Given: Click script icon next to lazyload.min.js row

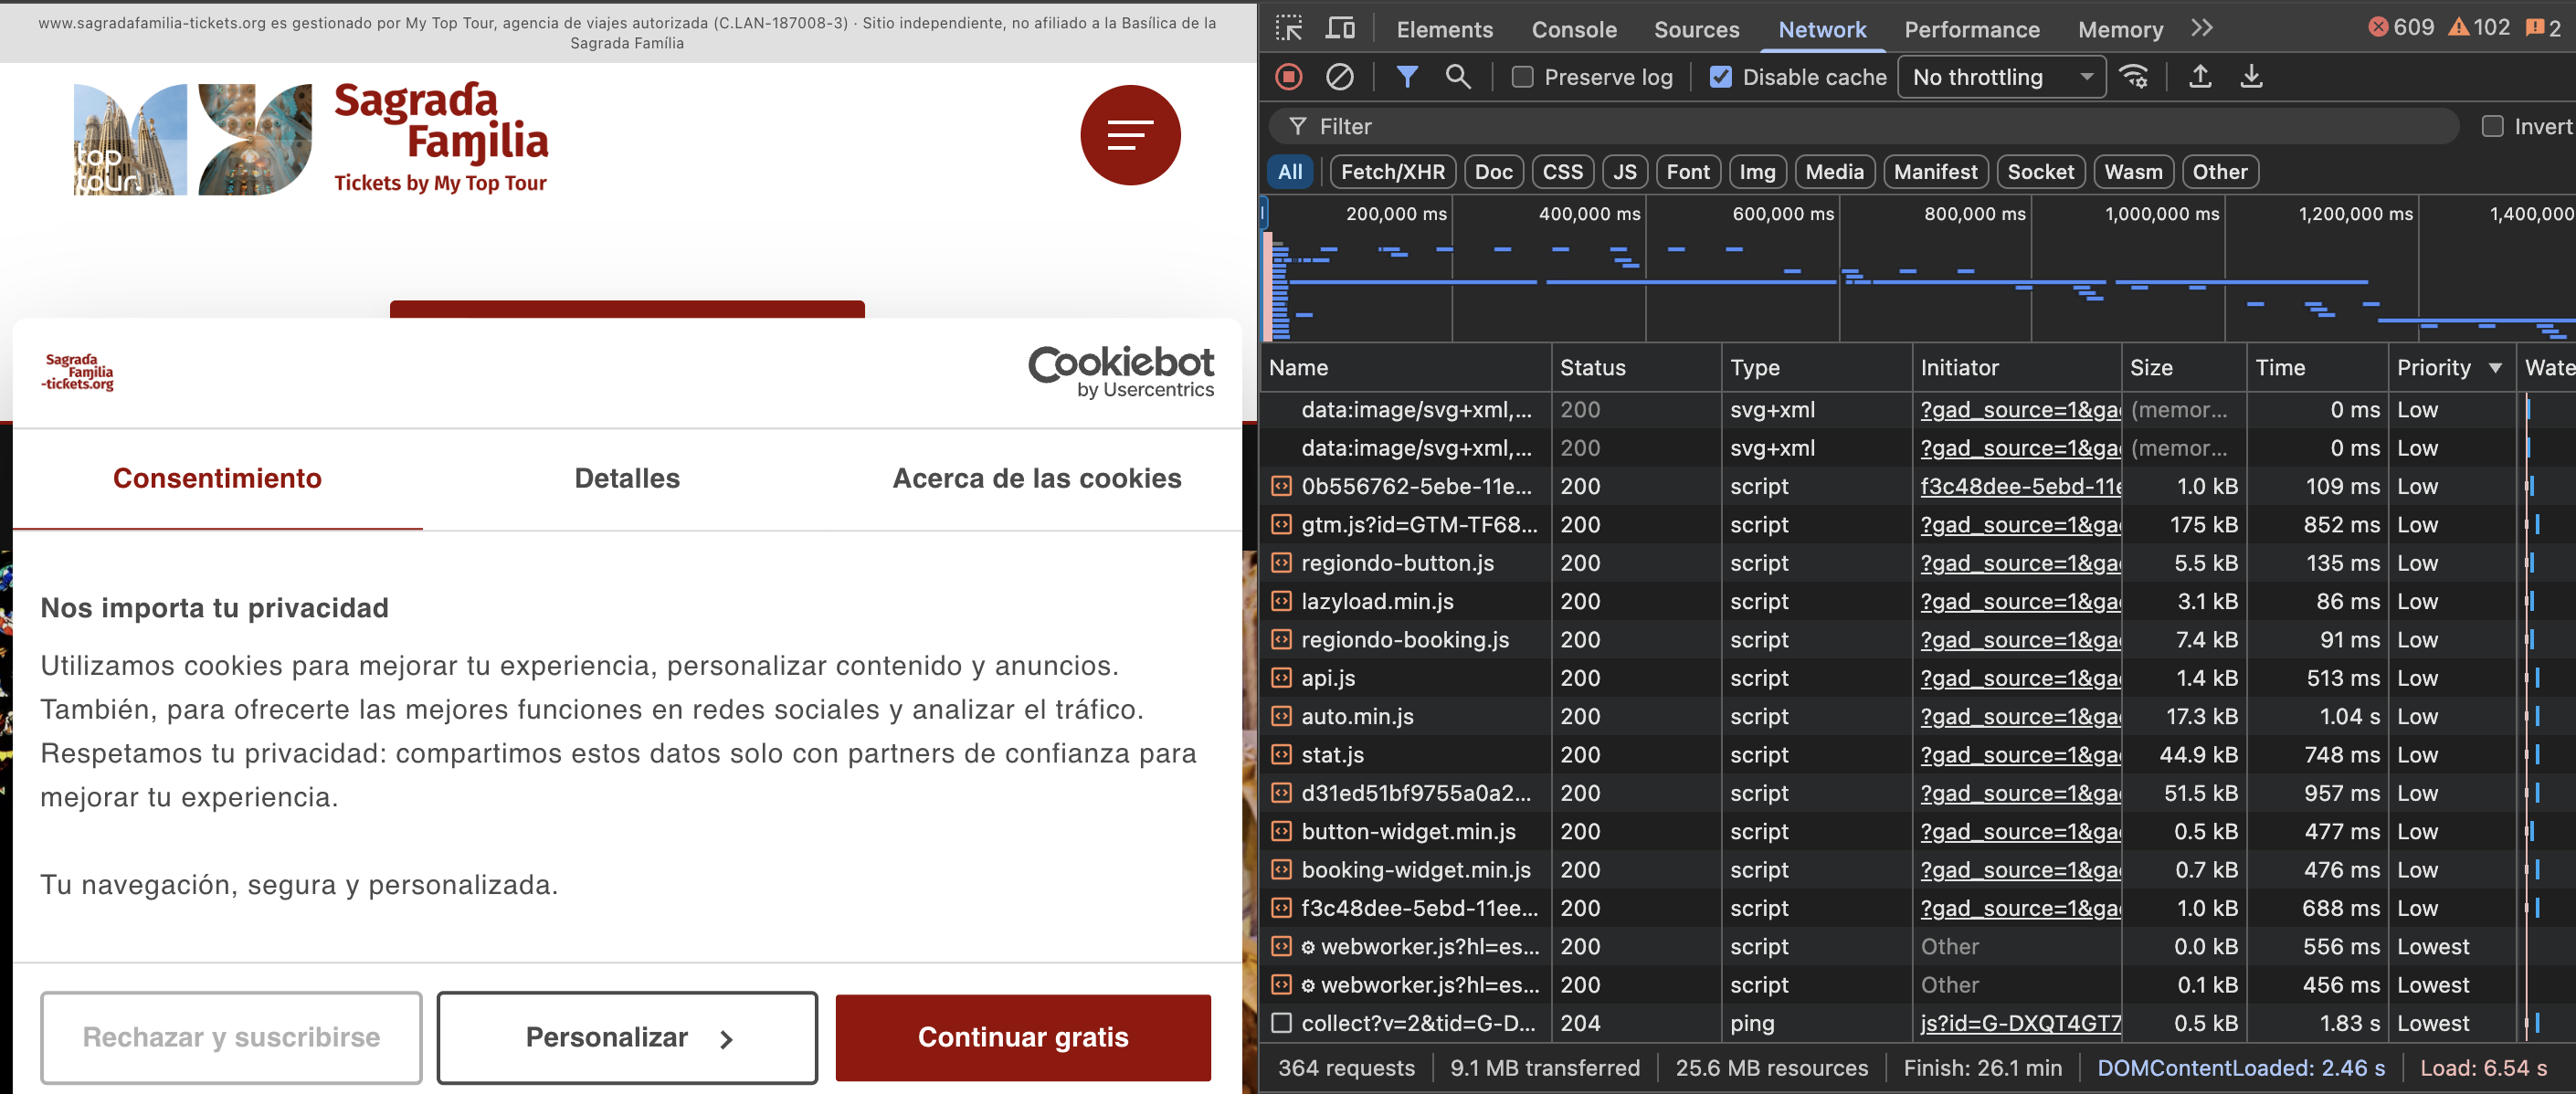Looking at the screenshot, I should pyautogui.click(x=1281, y=601).
